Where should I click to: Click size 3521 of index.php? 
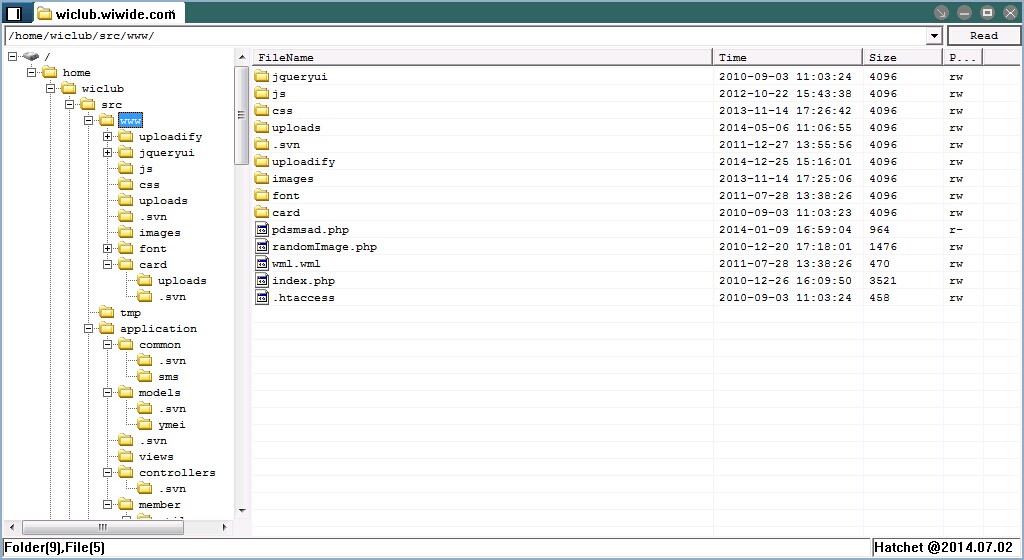click(x=882, y=281)
